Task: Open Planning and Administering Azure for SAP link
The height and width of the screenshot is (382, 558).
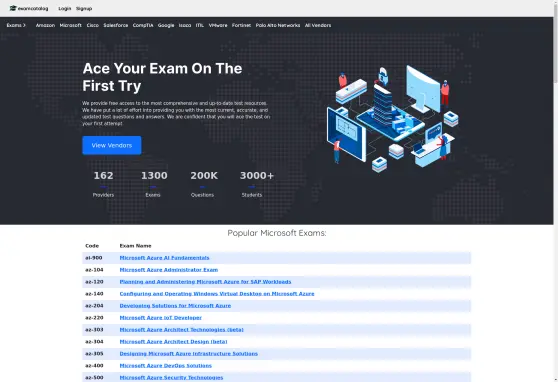Action: tap(205, 282)
